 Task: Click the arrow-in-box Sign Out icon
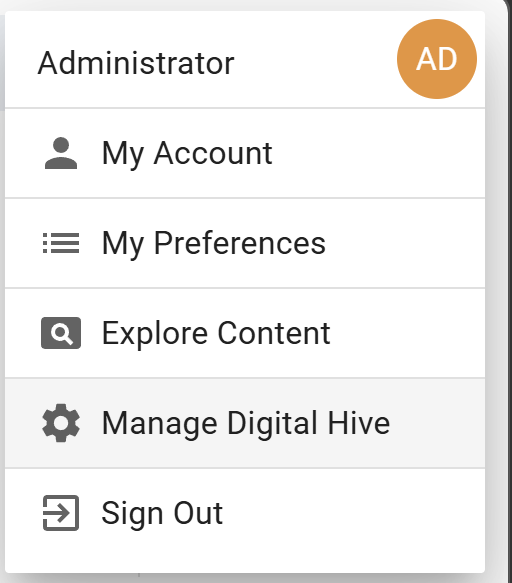[61, 513]
